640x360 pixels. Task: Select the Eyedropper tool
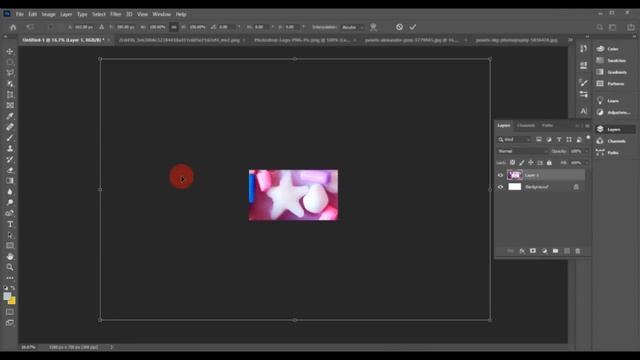10,116
